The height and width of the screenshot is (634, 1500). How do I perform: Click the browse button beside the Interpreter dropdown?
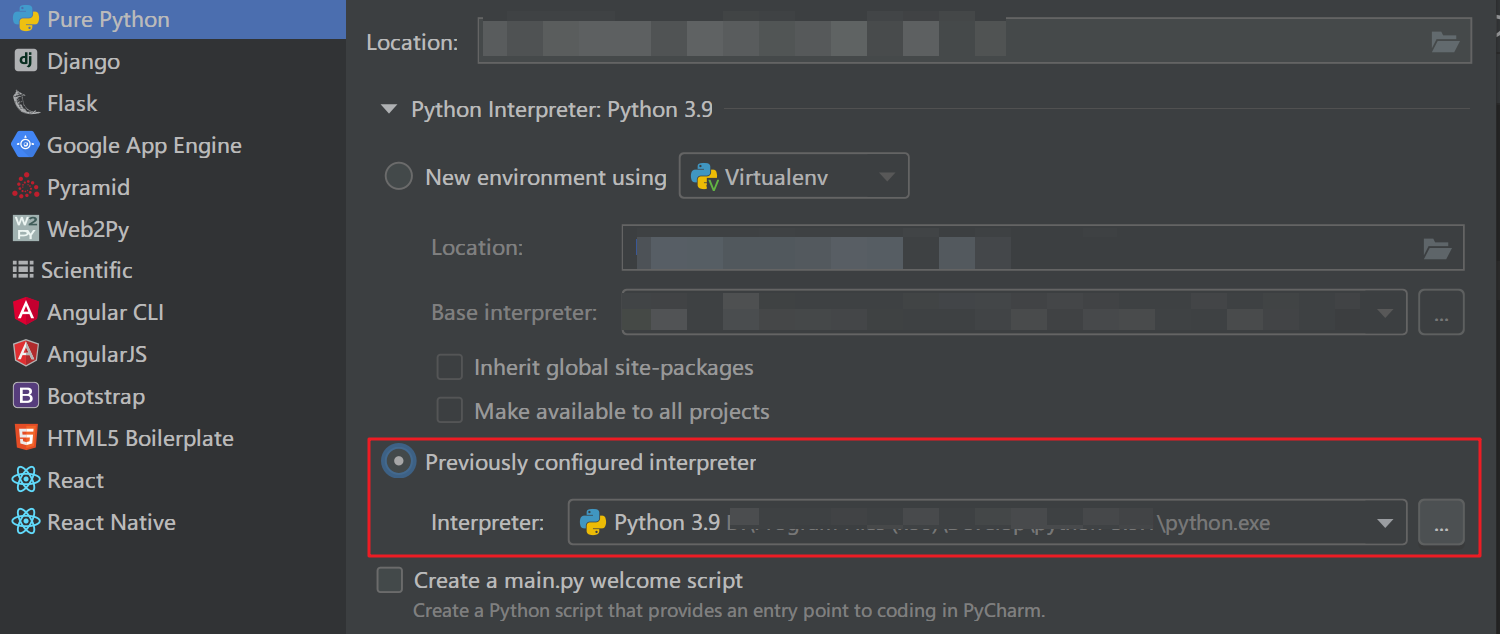click(x=1441, y=522)
